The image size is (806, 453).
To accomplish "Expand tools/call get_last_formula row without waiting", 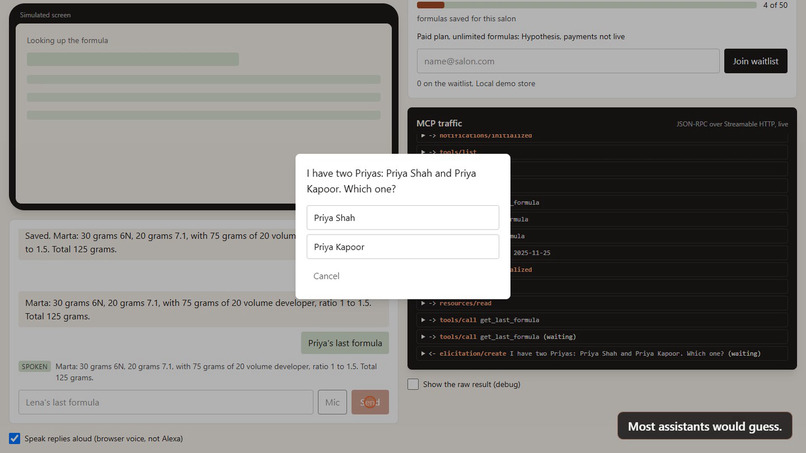I will point(602,320).
